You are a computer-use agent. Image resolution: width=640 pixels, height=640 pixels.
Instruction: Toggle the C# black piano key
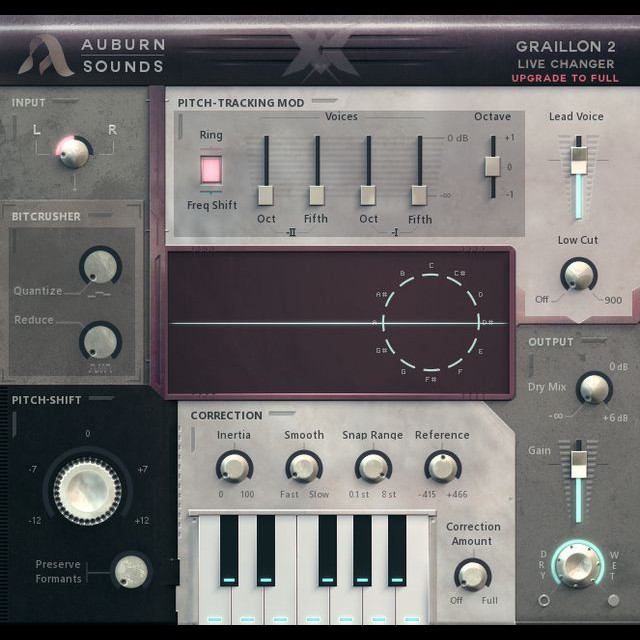pyautogui.click(x=229, y=550)
